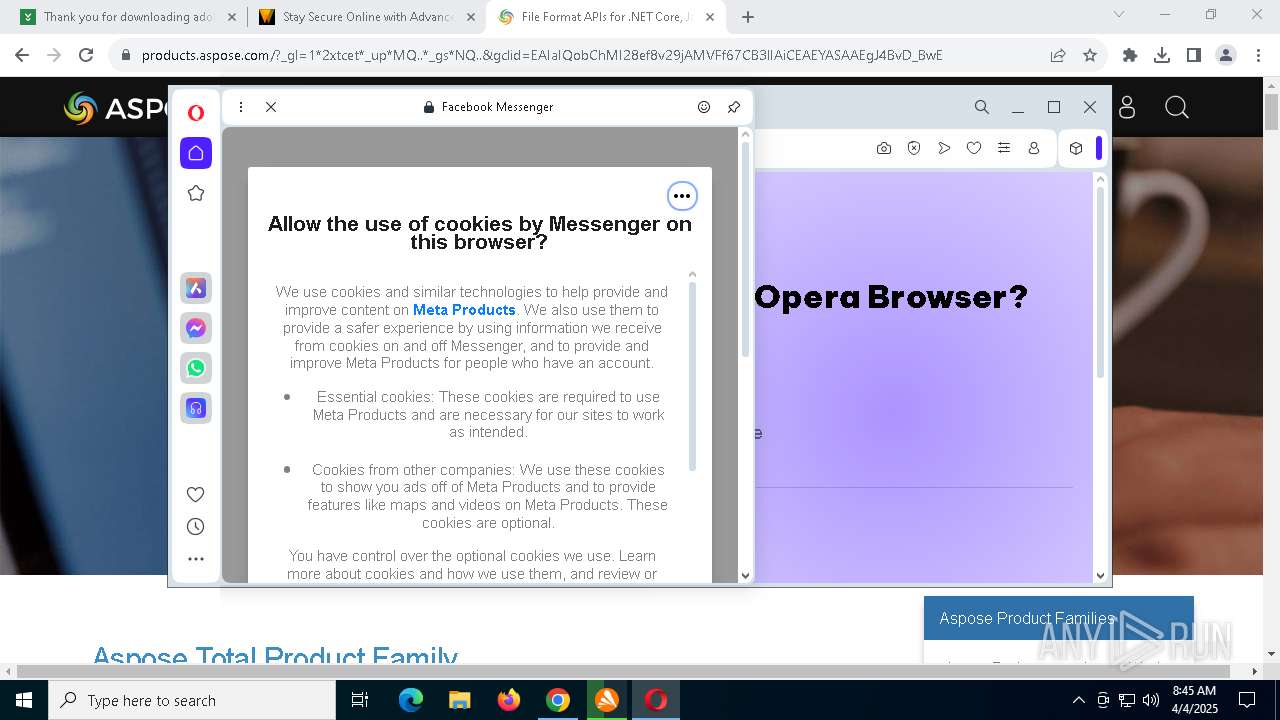Open a new Chrome tab
Viewport: 1280px width, 720px height.
[x=748, y=17]
